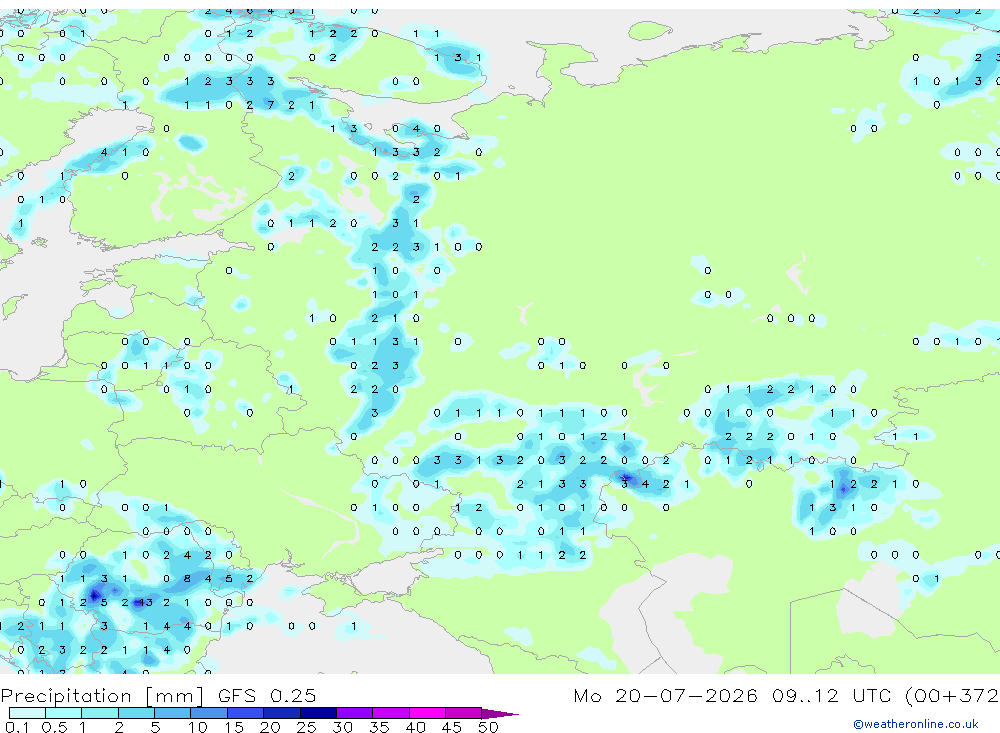Click the legend label '0.5'
1000x733 pixels.
pyautogui.click(x=54, y=727)
